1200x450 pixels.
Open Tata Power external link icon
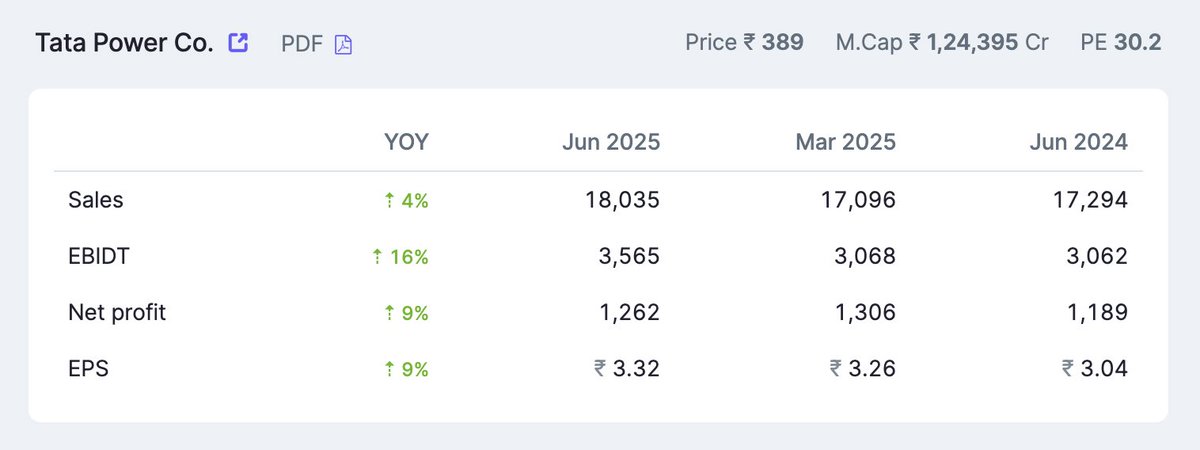tap(238, 43)
